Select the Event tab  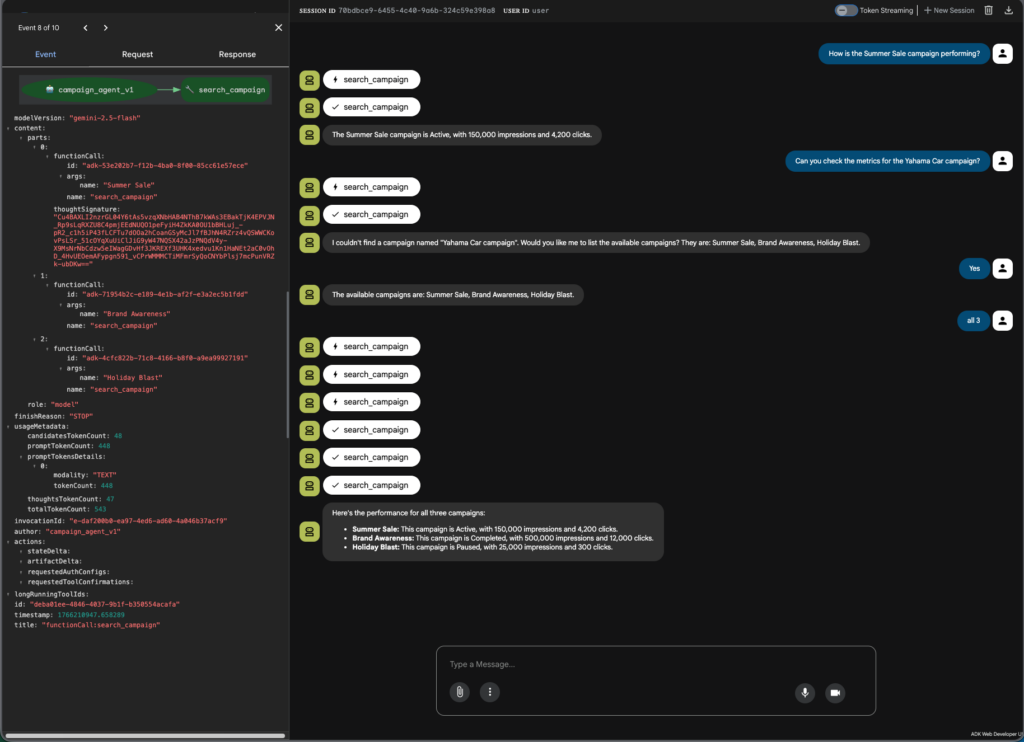[x=45, y=54]
